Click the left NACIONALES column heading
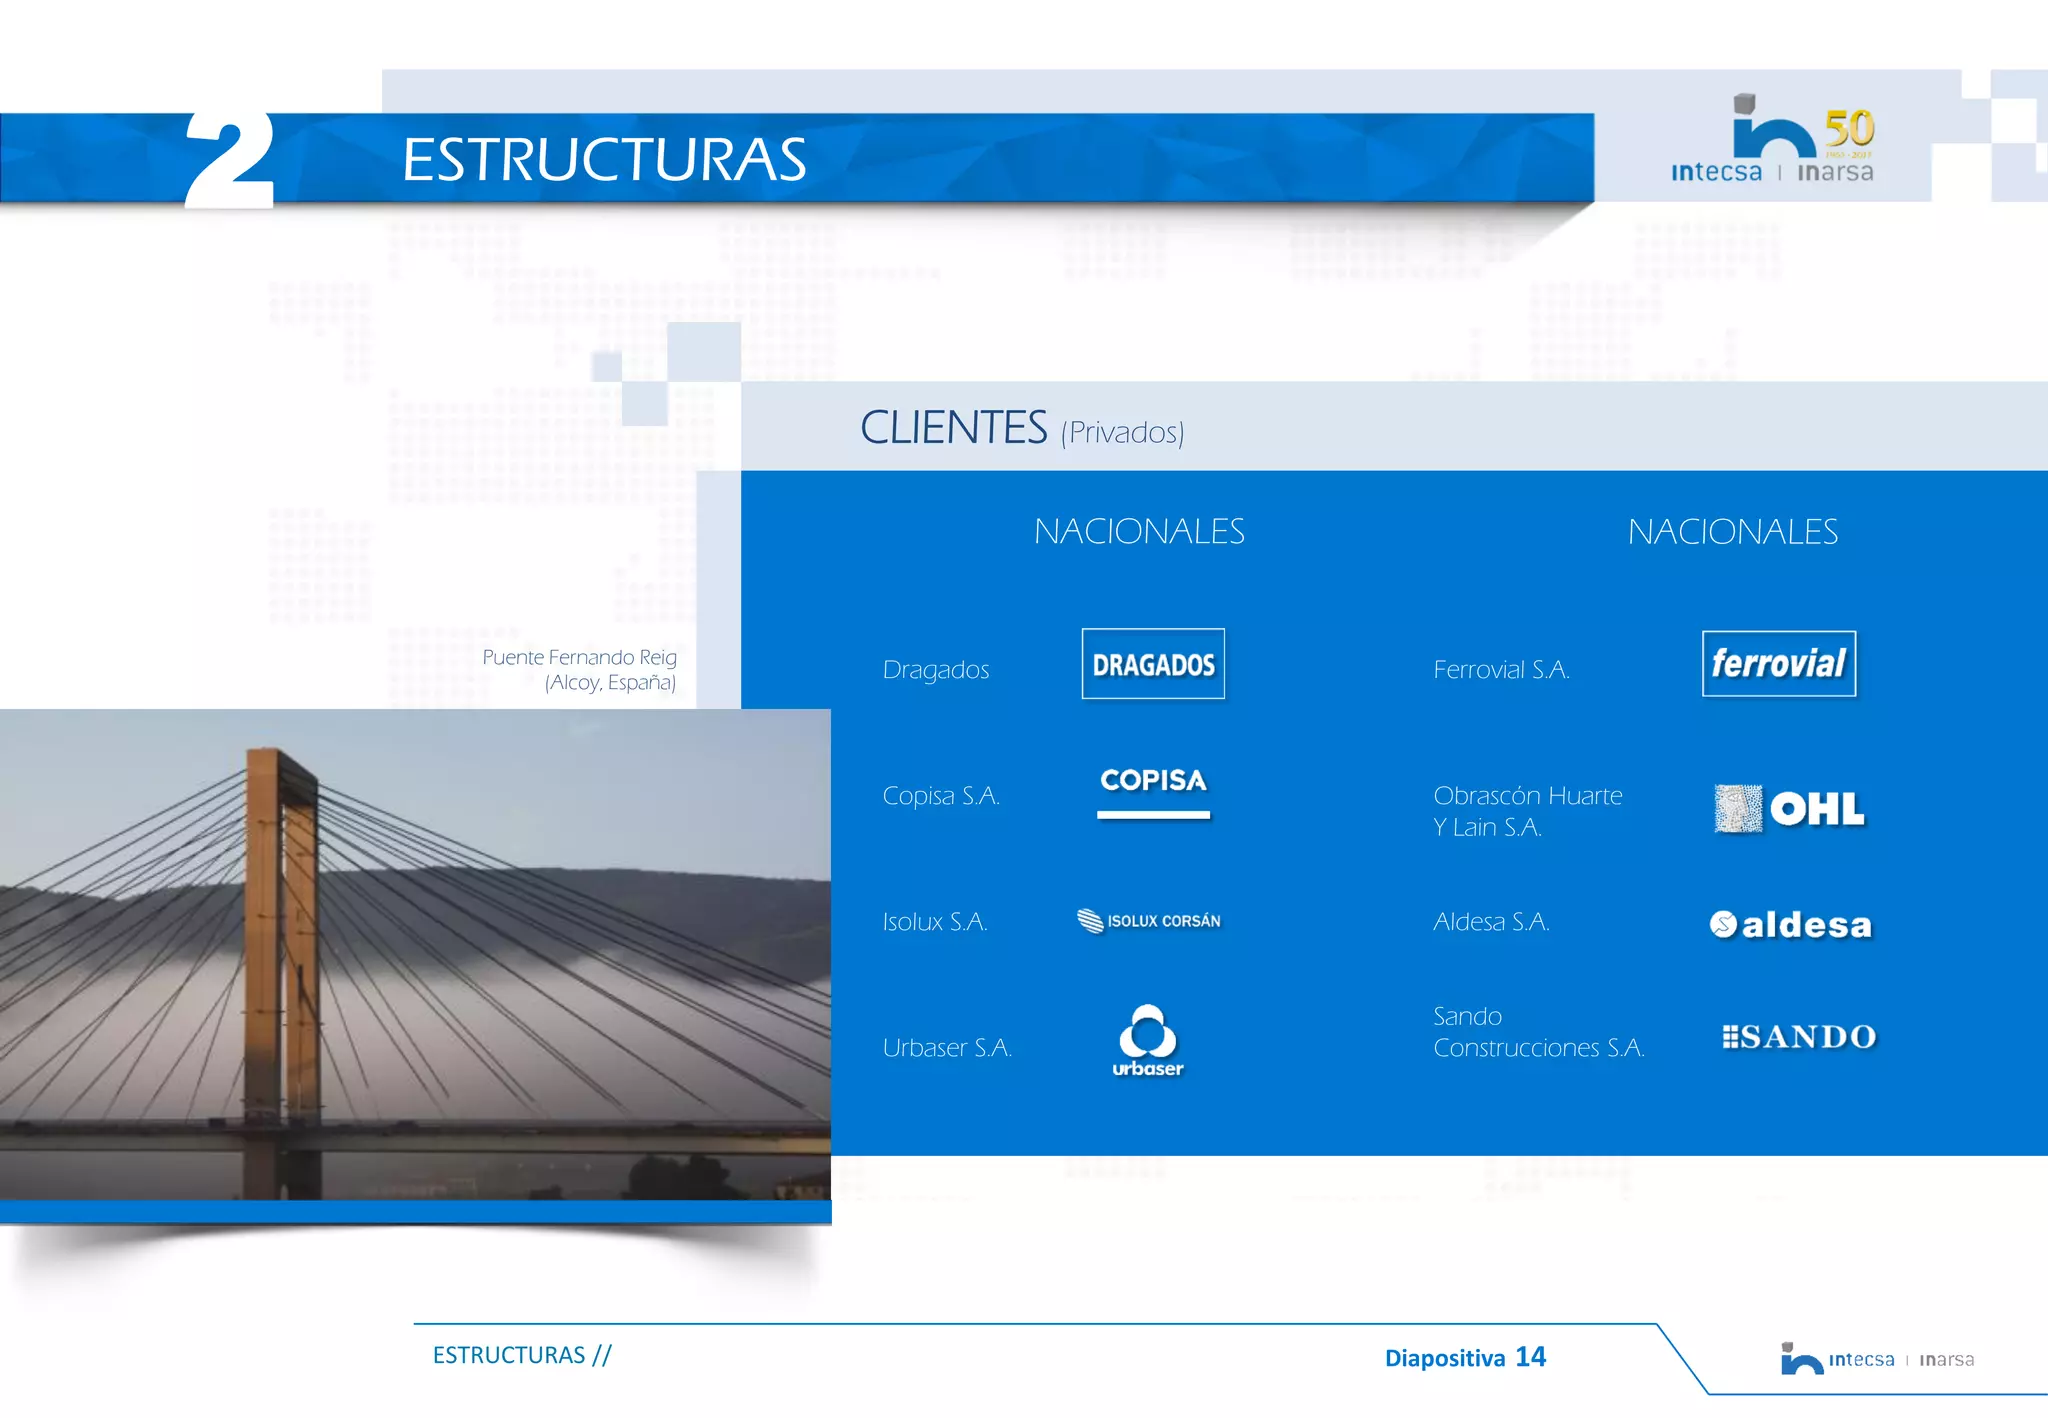The image size is (2048, 1418). pyautogui.click(x=1139, y=531)
